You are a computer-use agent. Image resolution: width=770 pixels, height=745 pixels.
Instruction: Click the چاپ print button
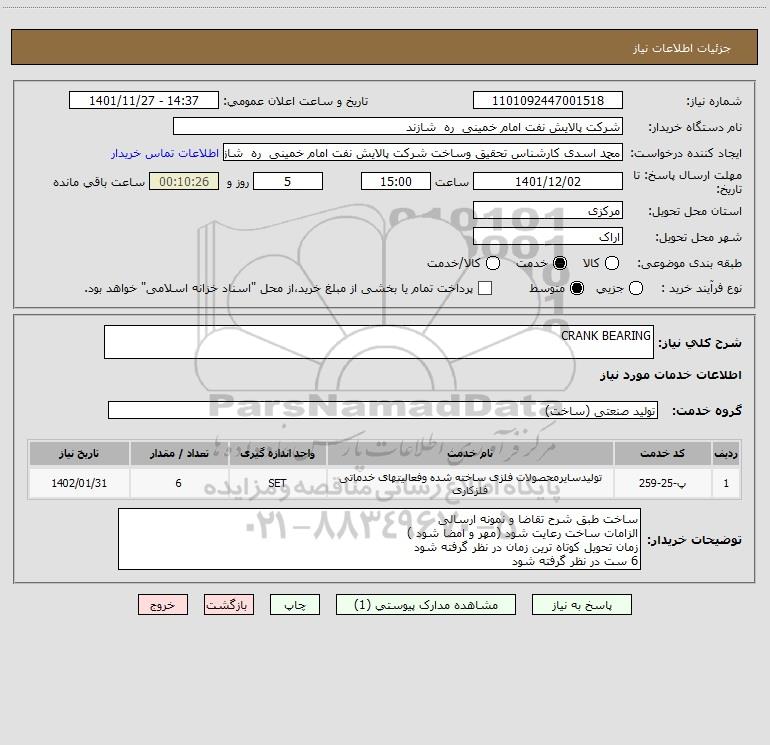point(295,605)
